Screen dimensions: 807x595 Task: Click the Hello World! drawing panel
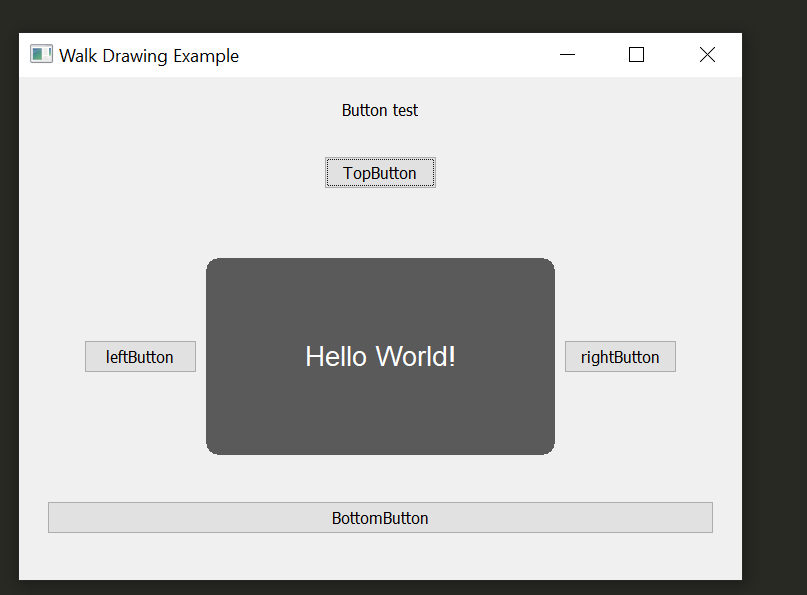(x=380, y=356)
